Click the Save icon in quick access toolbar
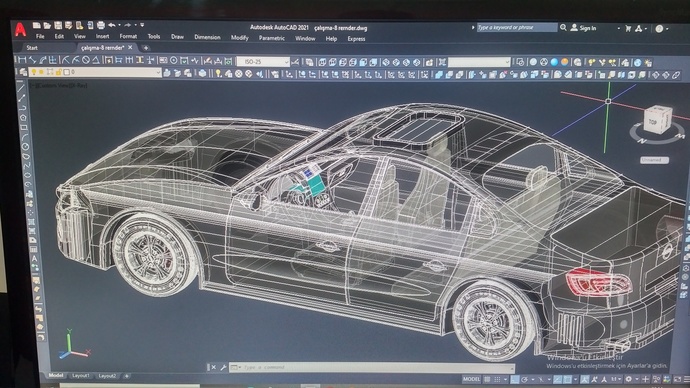This screenshot has height=388, width=690. 58,26
